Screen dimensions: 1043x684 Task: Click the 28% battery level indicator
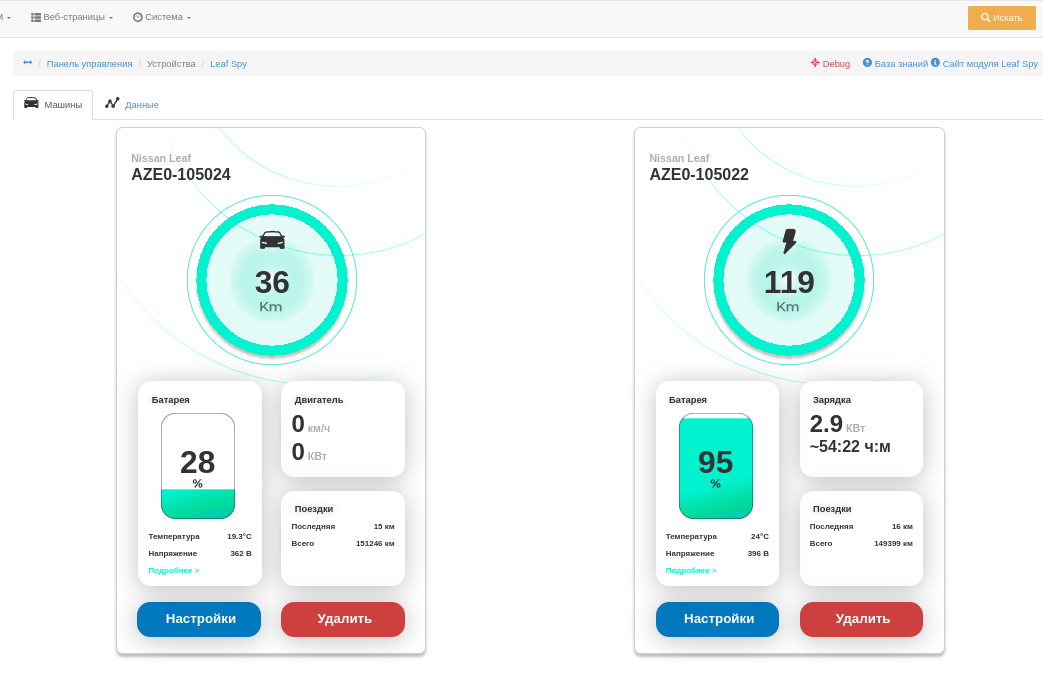(198, 466)
